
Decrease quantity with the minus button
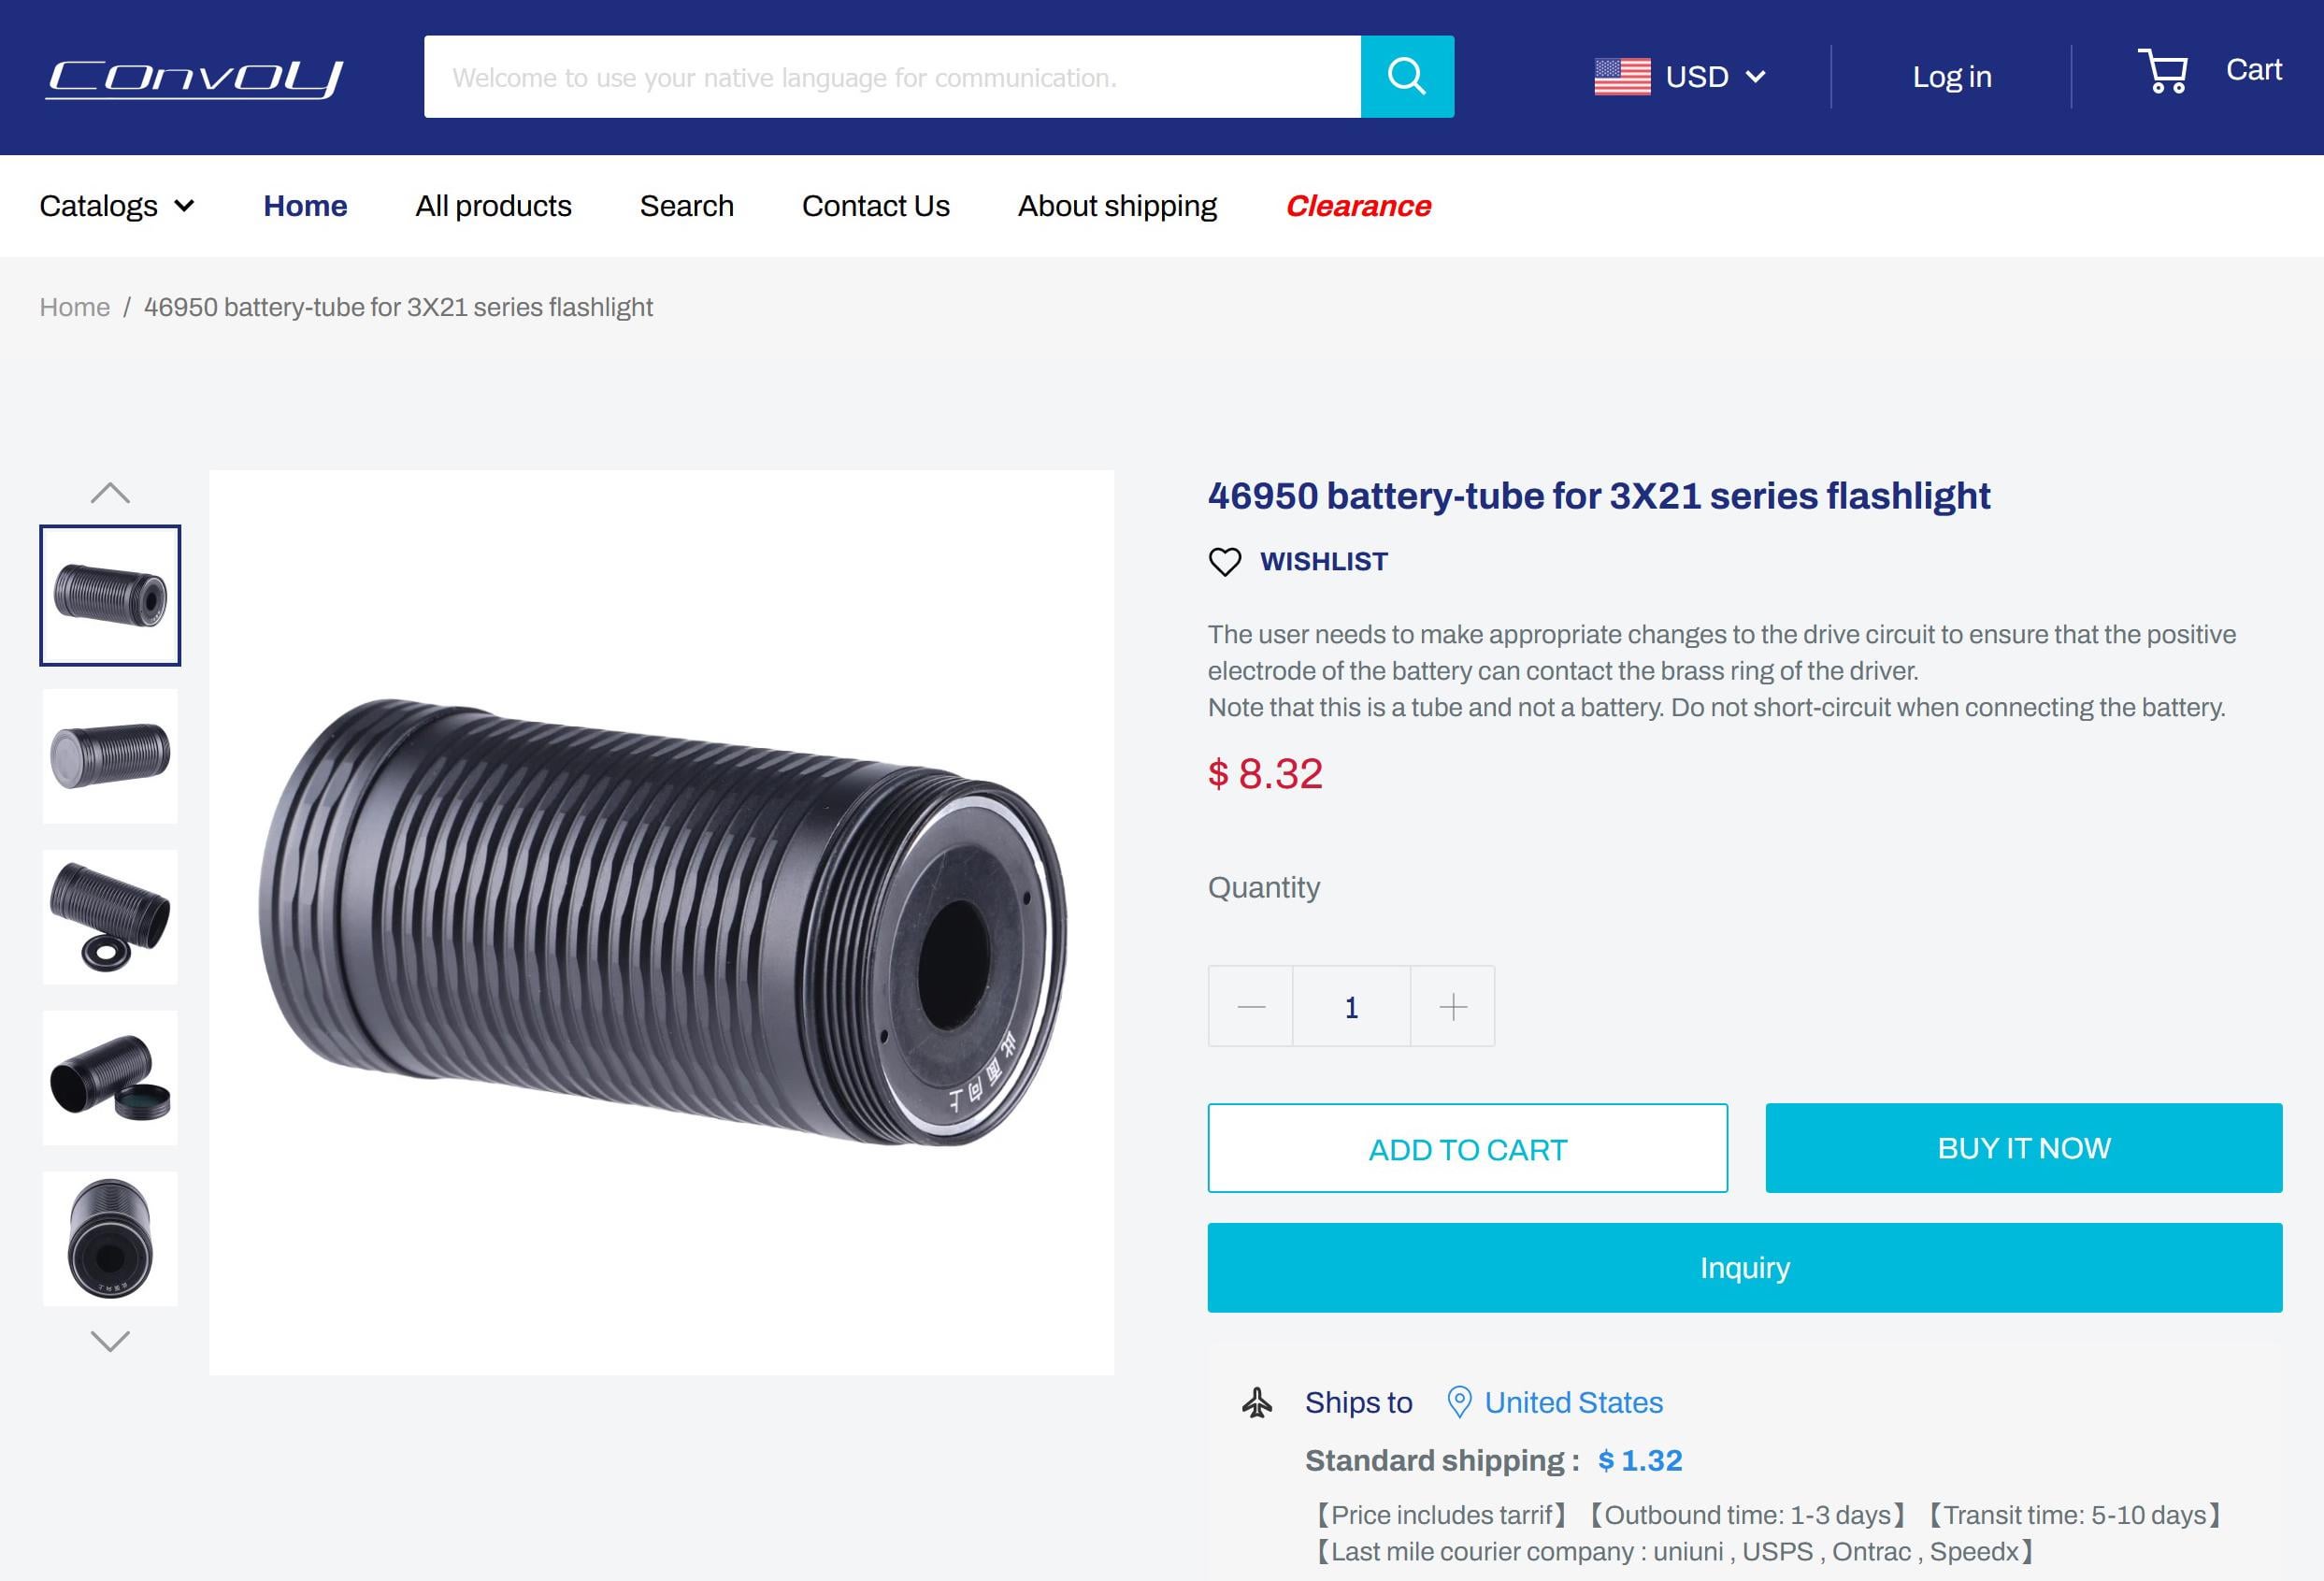(1250, 1006)
